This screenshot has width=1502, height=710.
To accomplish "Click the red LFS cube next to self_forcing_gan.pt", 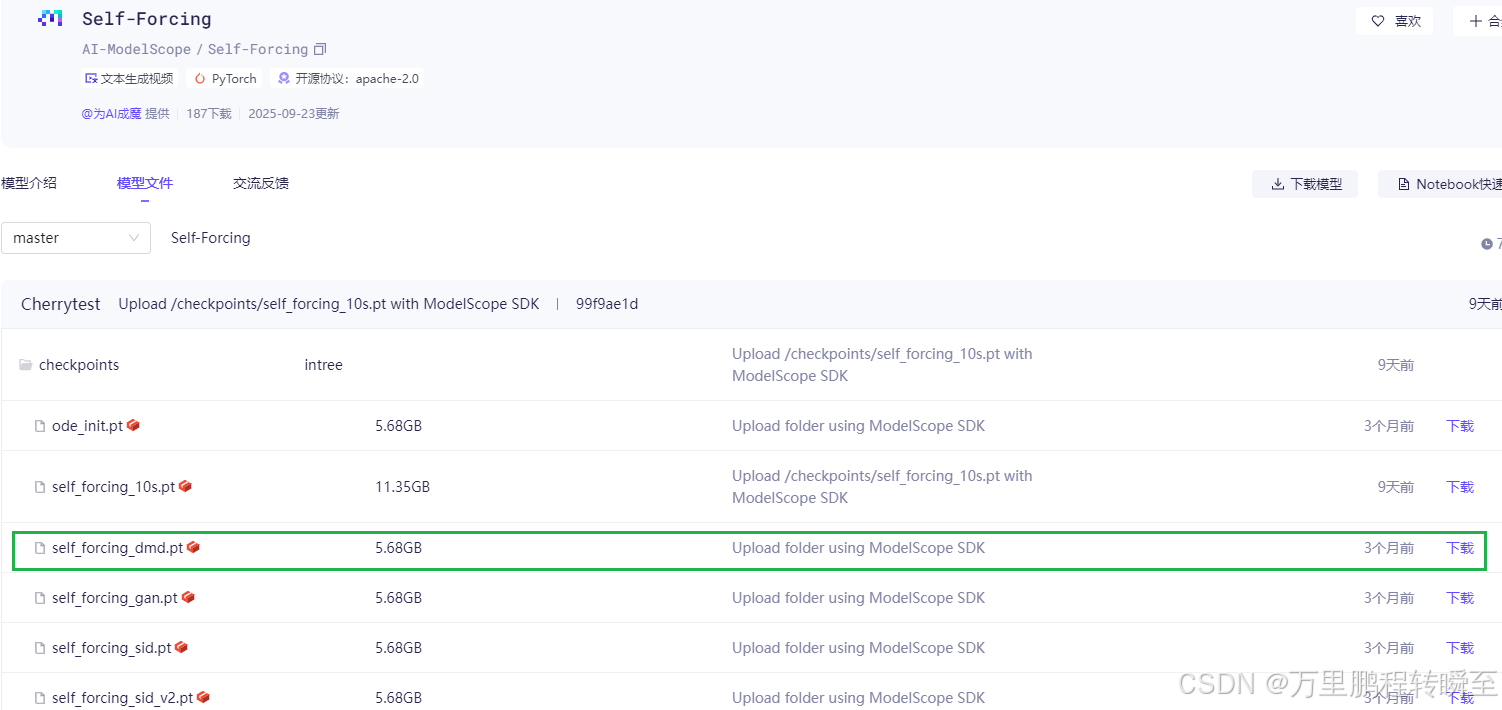I will pyautogui.click(x=188, y=597).
